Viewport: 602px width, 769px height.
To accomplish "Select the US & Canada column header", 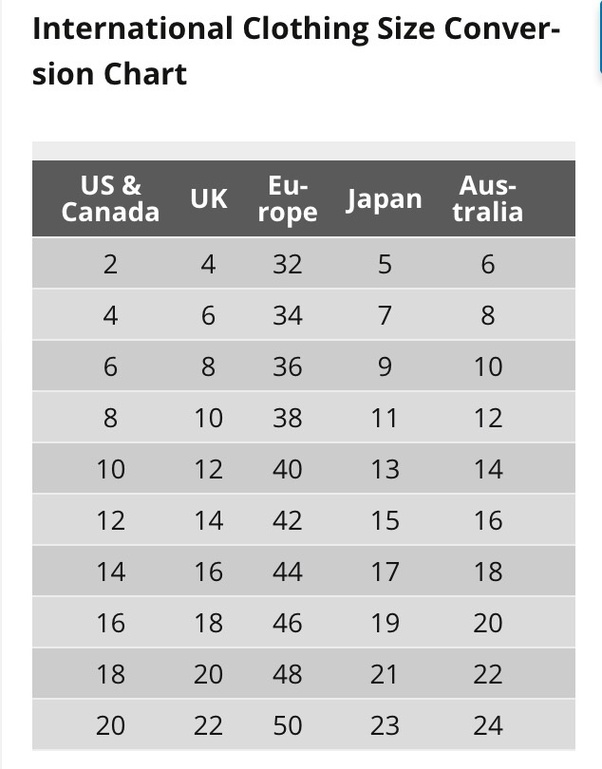I will coord(110,199).
